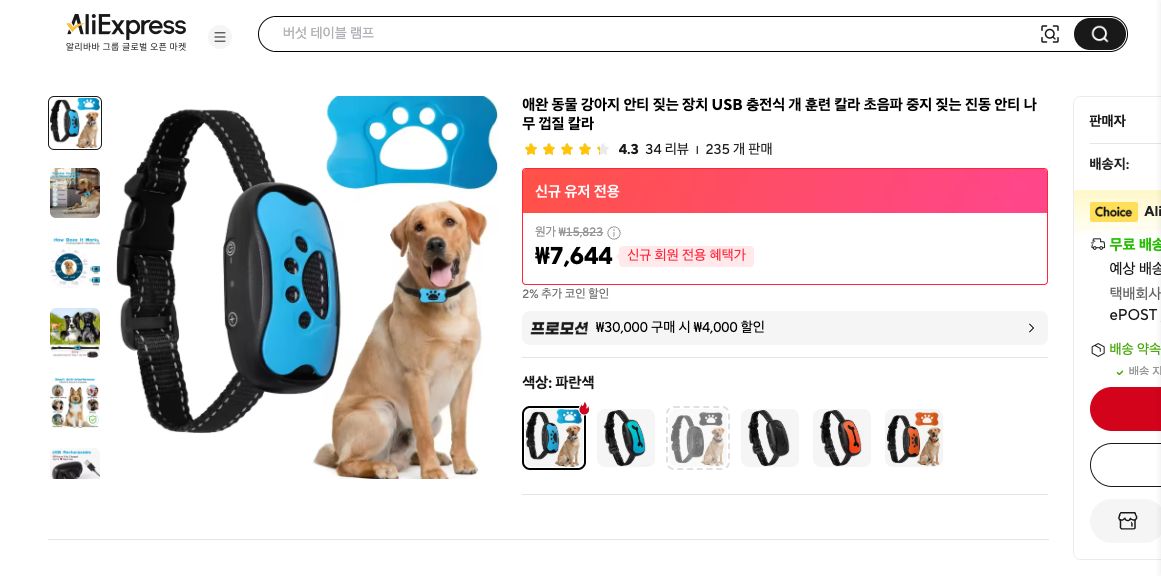
Task: Open the 'How Does It Work' thumbnail
Action: [x=75, y=263]
